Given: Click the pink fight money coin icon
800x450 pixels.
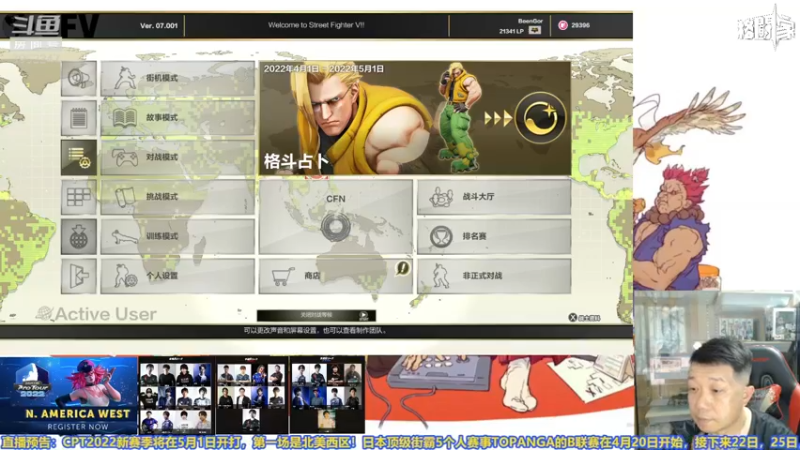Looking at the screenshot, I should pyautogui.click(x=563, y=25).
